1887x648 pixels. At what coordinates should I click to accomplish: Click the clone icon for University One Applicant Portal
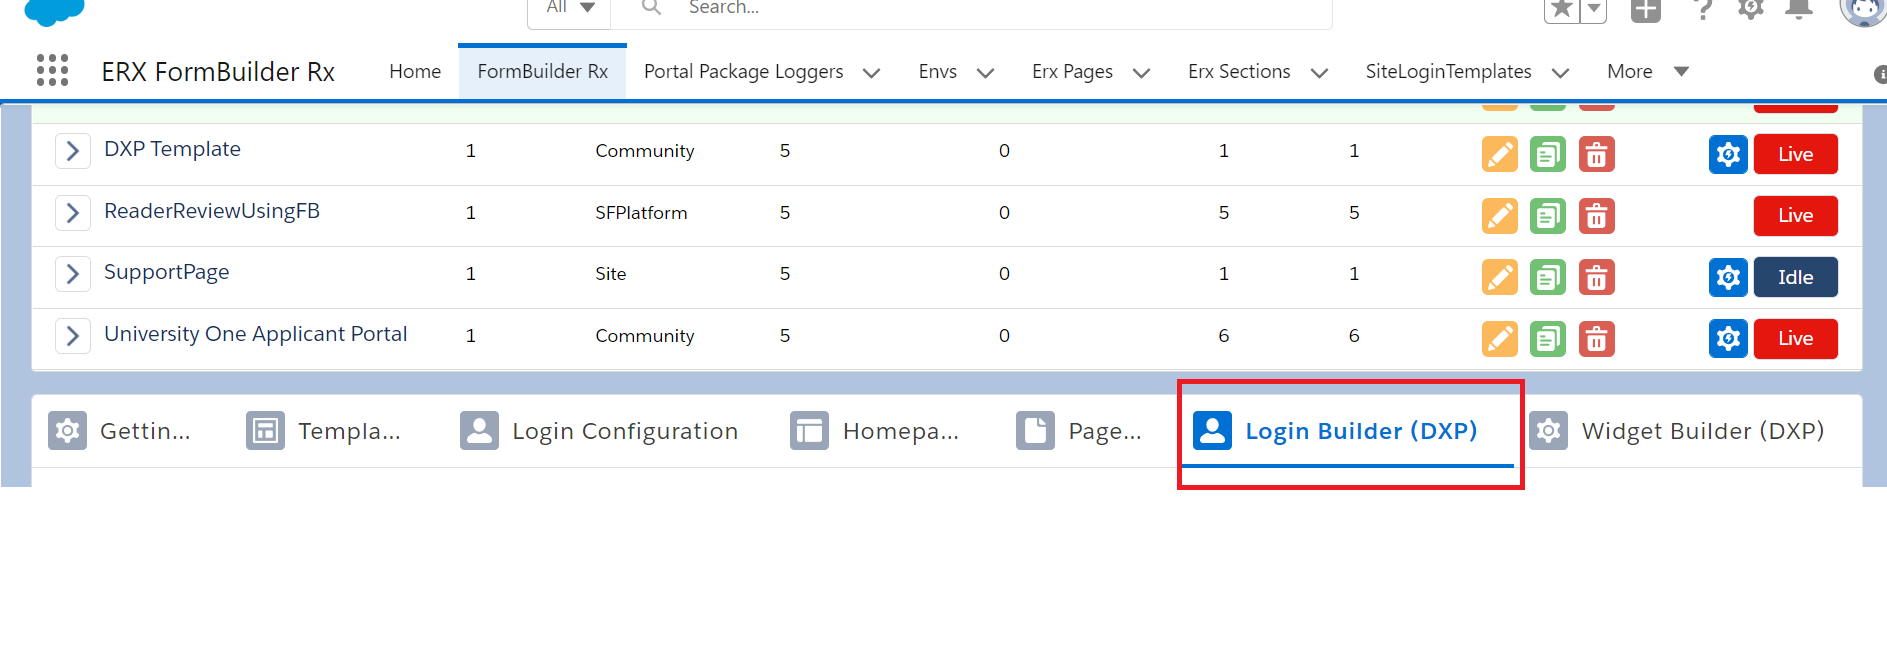tap(1547, 339)
